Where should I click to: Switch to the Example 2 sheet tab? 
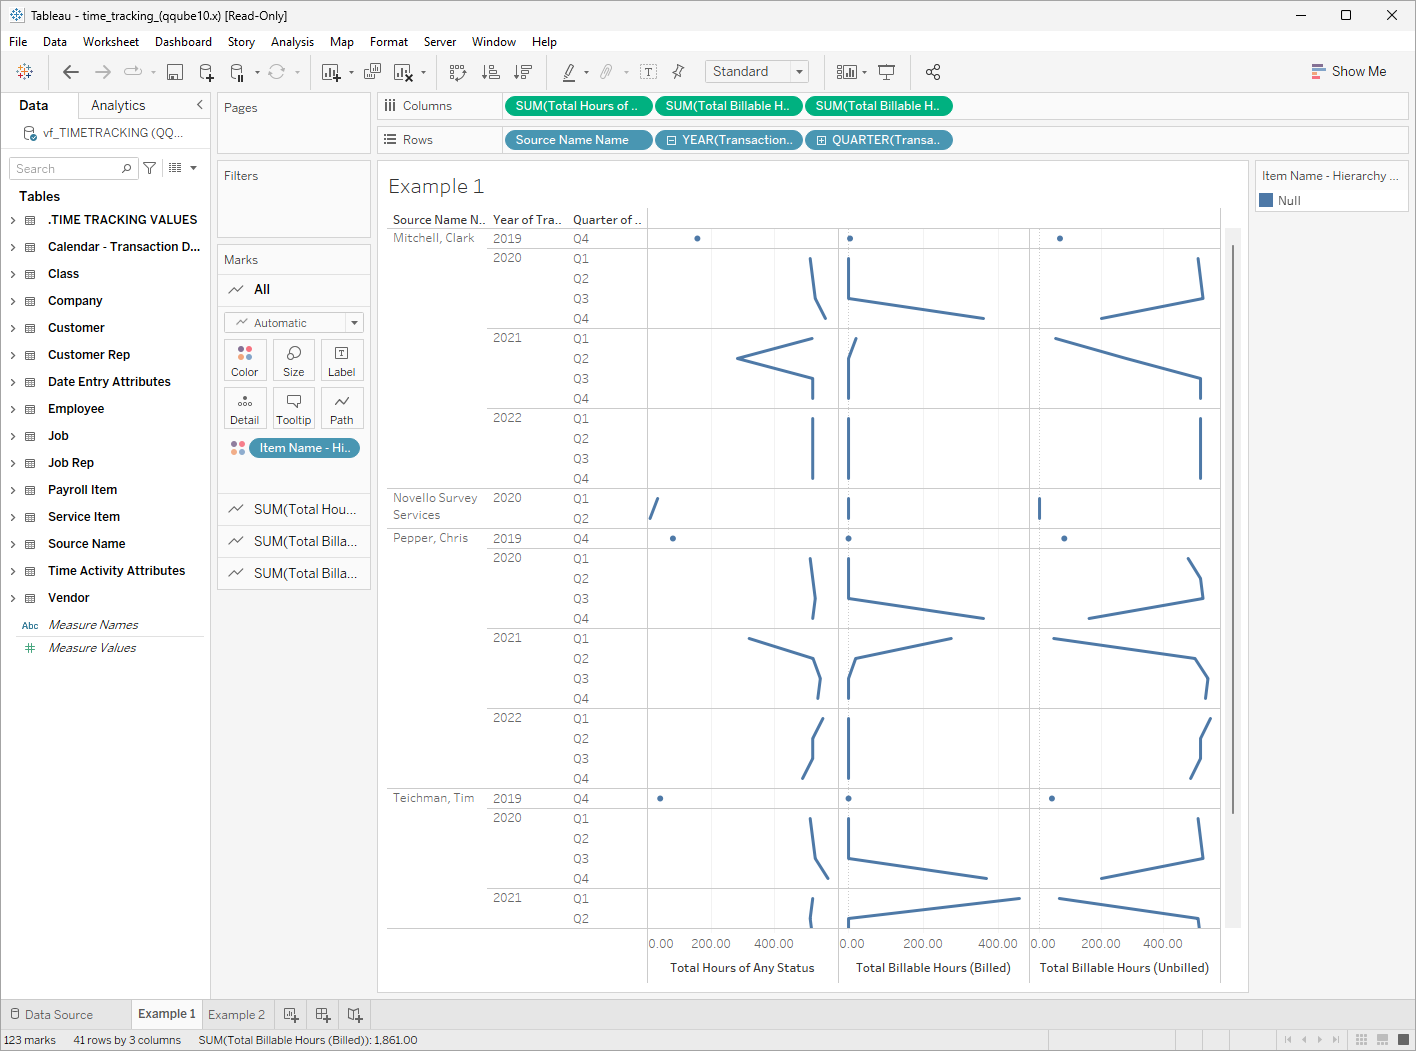pyautogui.click(x=237, y=1014)
